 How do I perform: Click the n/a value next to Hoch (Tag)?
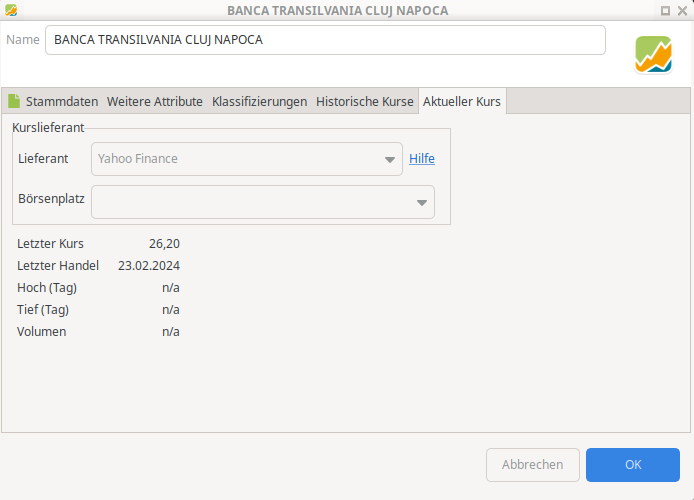coord(171,288)
